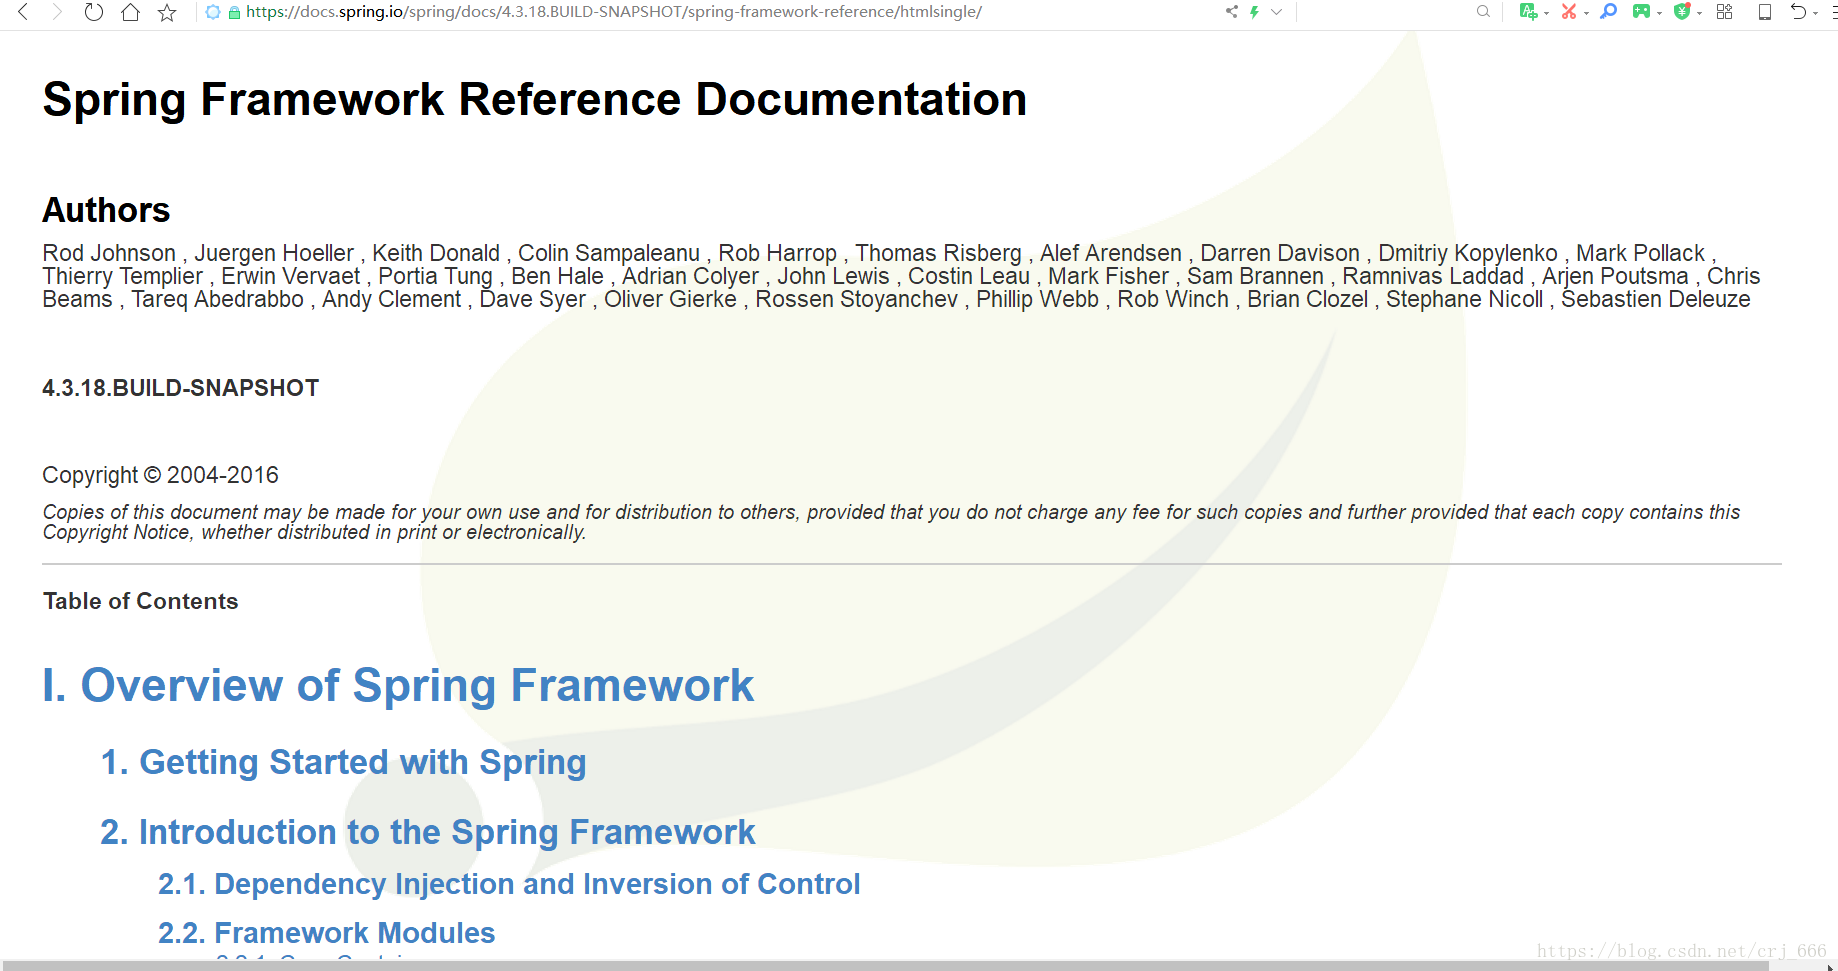Launch the red scissors screenshot tool
1838x971 pixels.
[1569, 12]
